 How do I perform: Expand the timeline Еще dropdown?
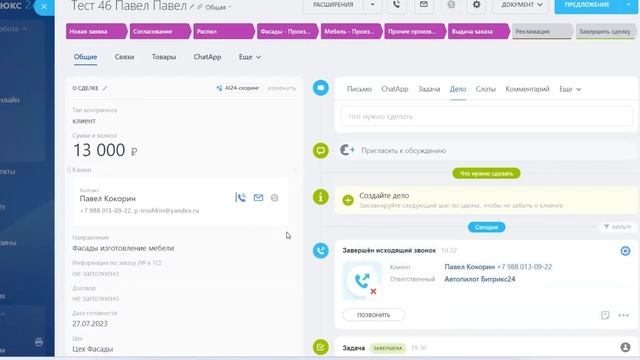[570, 89]
